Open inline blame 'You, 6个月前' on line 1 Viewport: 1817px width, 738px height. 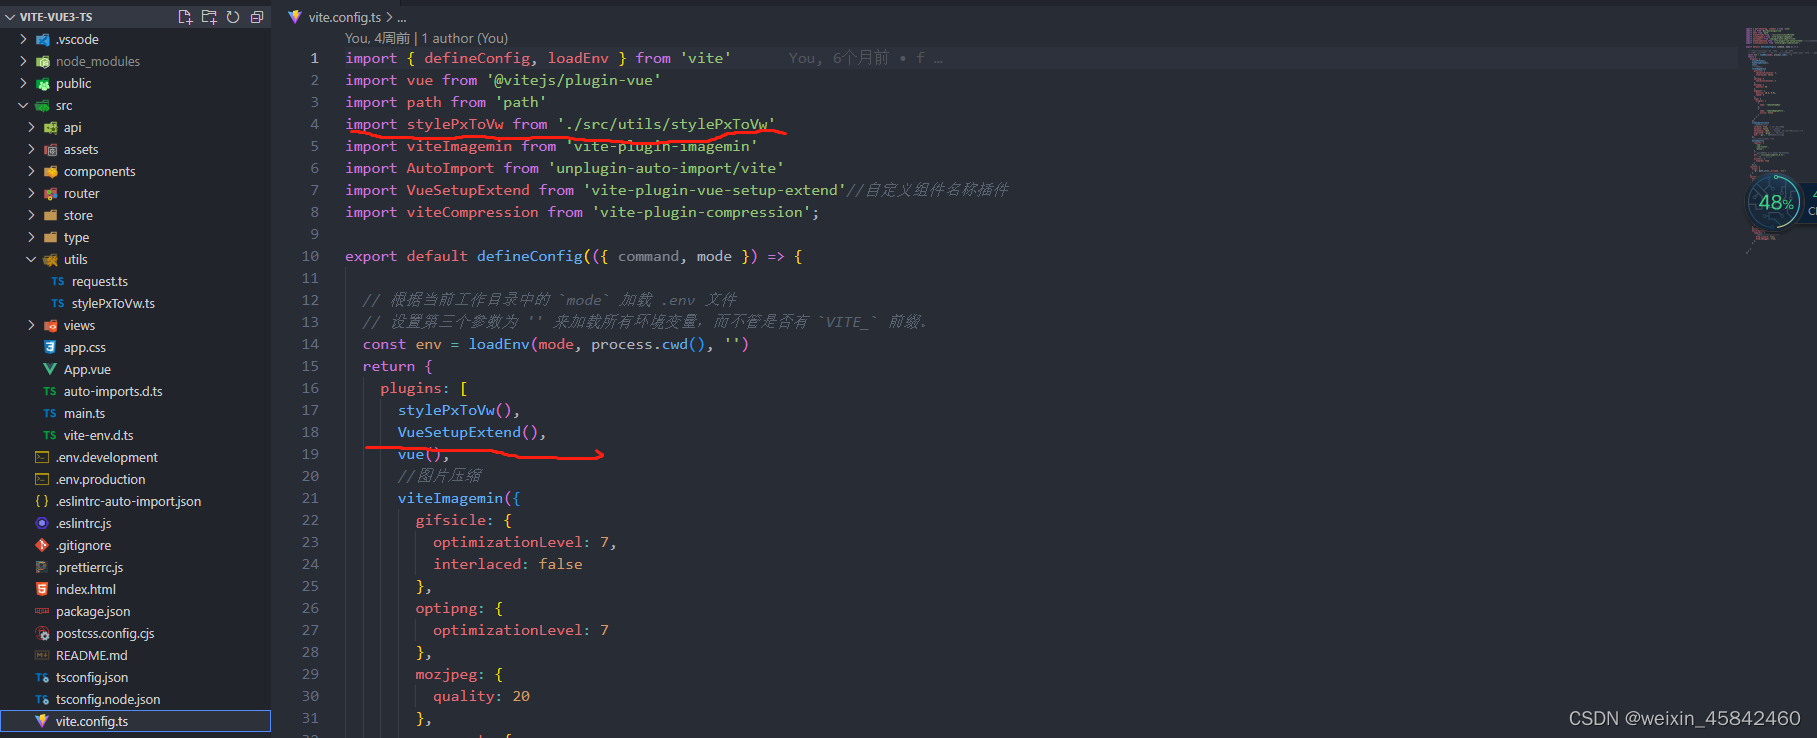[x=838, y=58]
